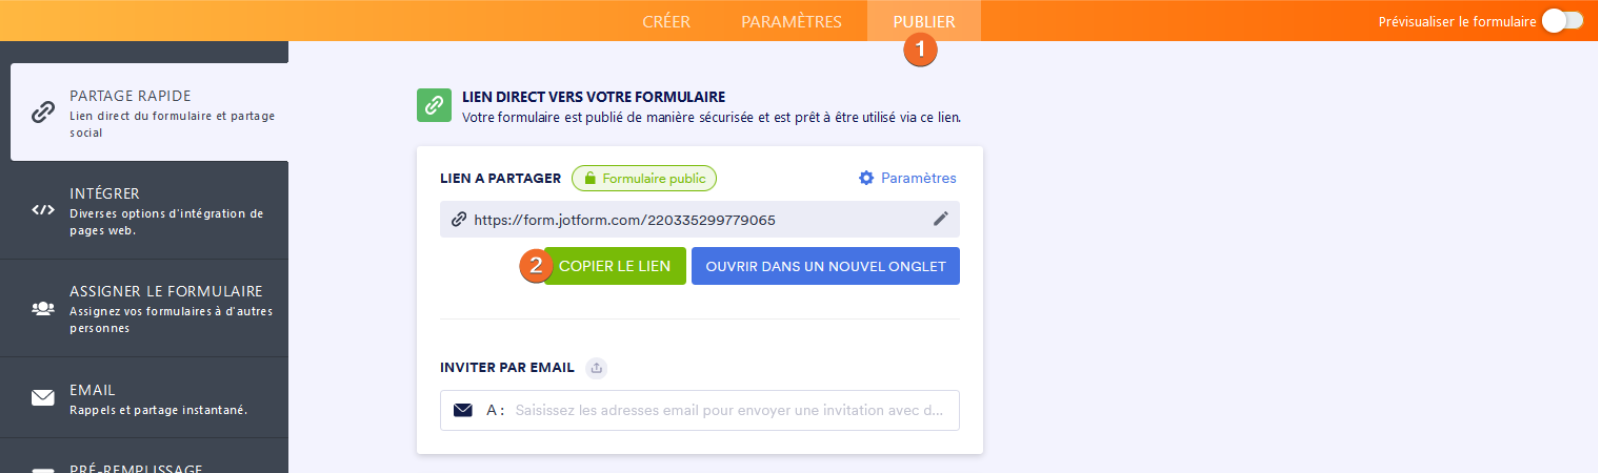Click the green link icon beside the heading
The width and height of the screenshot is (1598, 473).
pos(434,105)
